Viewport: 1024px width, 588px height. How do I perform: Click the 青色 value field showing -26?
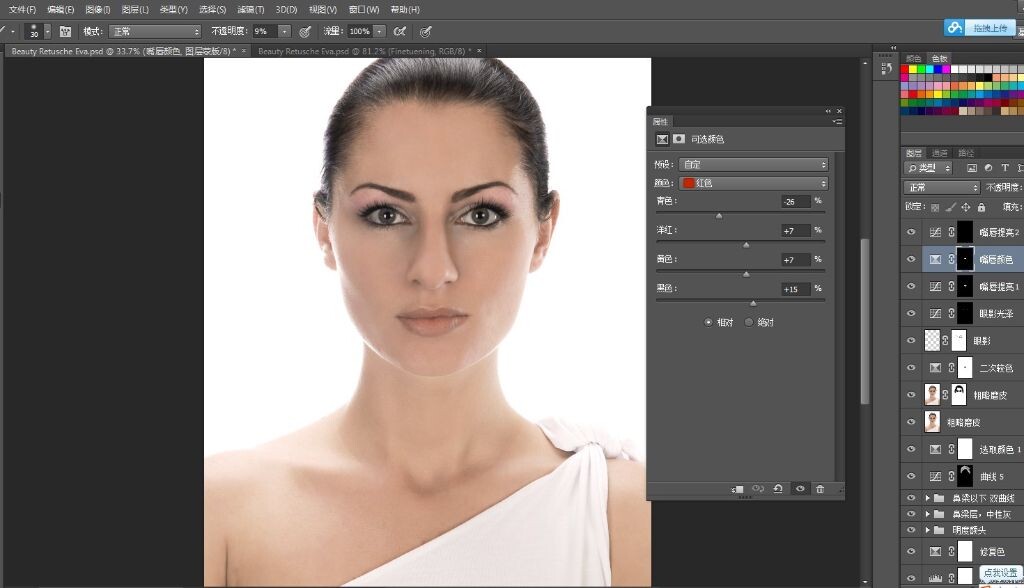tap(795, 201)
